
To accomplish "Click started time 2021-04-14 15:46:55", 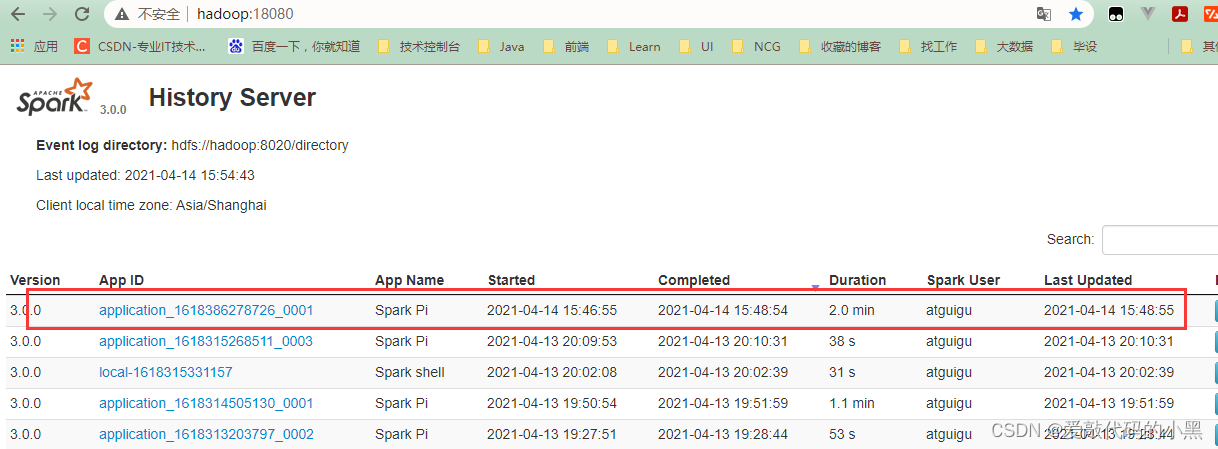I will point(552,310).
